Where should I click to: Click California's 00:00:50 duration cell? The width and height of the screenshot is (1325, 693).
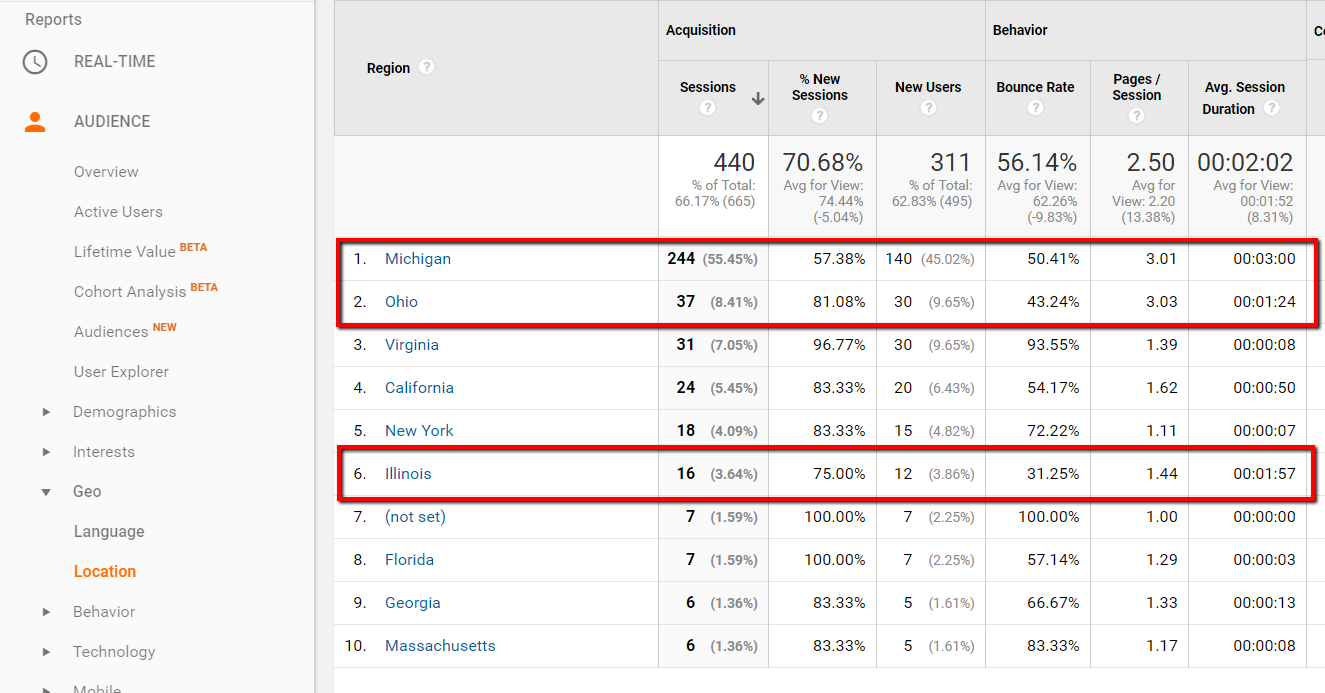[1264, 388]
